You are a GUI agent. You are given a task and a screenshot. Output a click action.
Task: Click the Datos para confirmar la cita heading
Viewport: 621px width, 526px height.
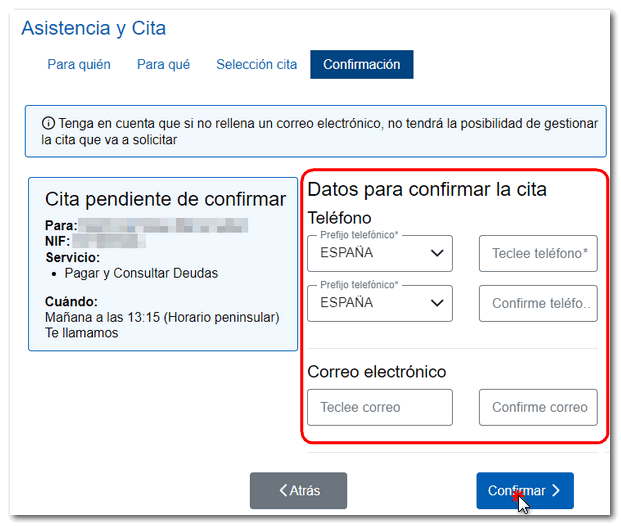pyautogui.click(x=427, y=189)
